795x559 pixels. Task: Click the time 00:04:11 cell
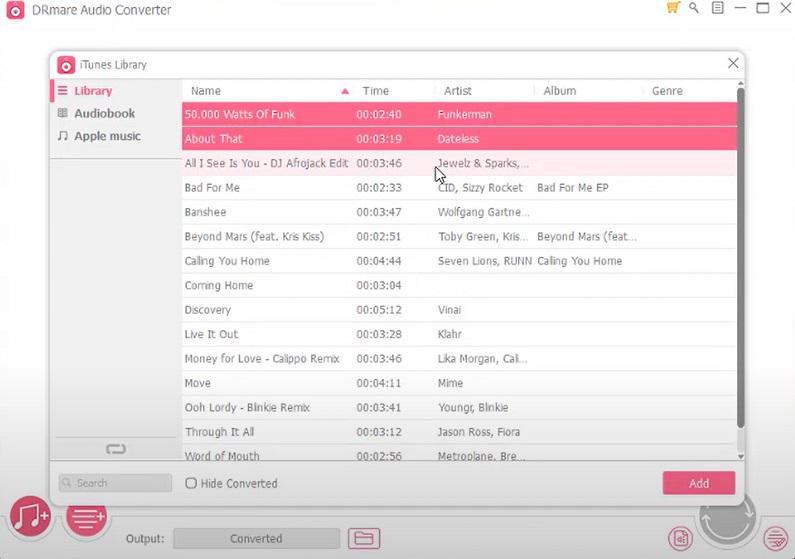point(379,383)
